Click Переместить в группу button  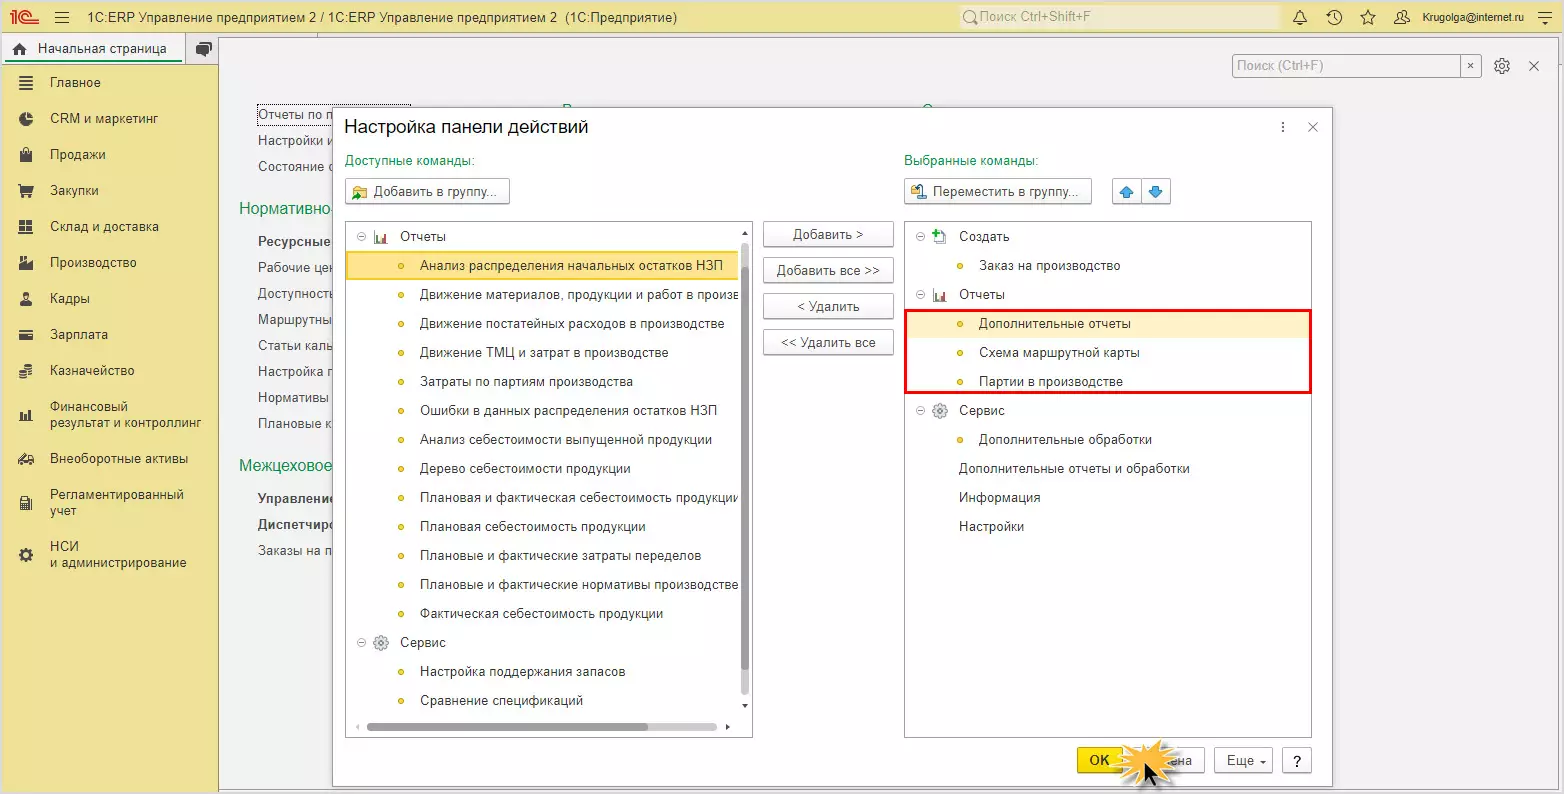click(x=998, y=192)
